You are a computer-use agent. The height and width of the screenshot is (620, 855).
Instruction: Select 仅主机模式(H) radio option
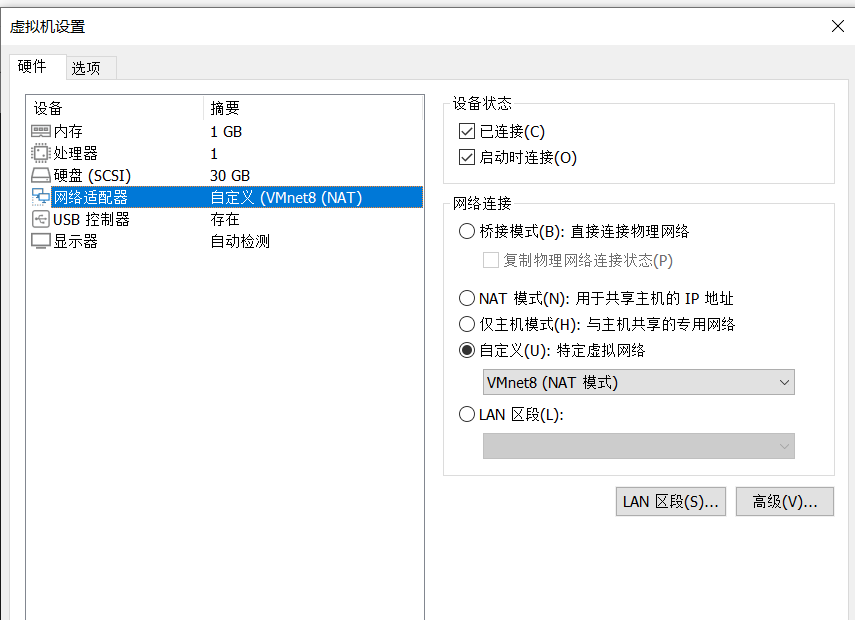[x=466, y=323]
